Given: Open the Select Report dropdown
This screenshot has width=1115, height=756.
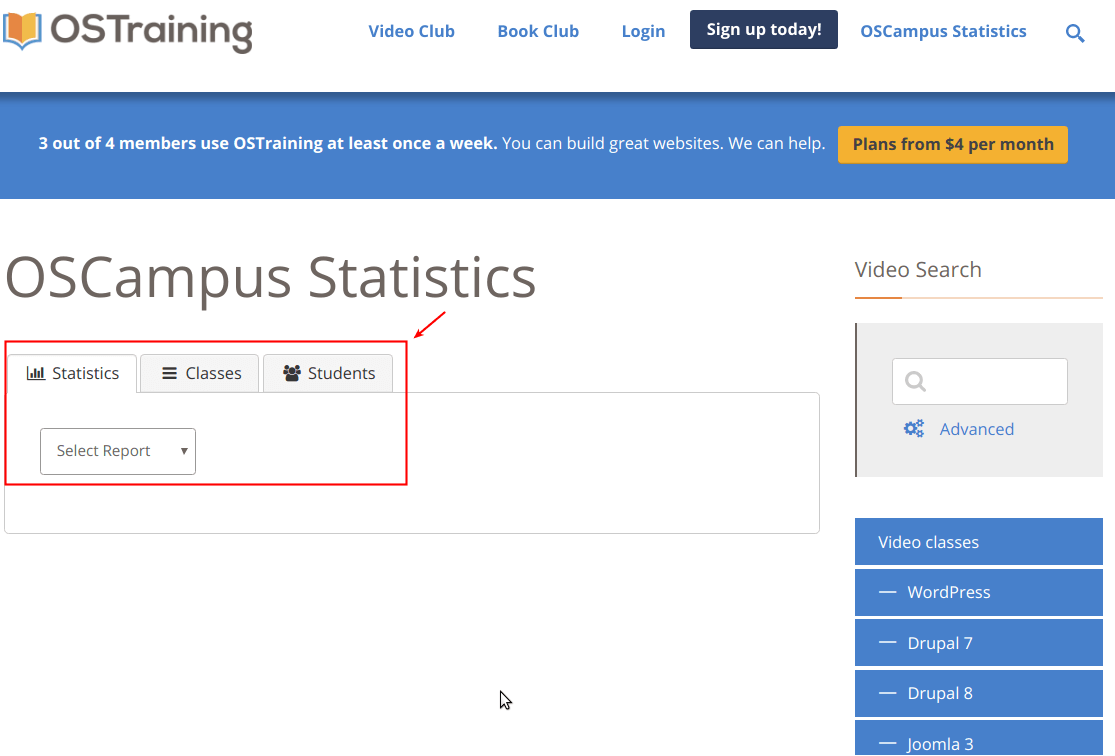Looking at the screenshot, I should (118, 451).
